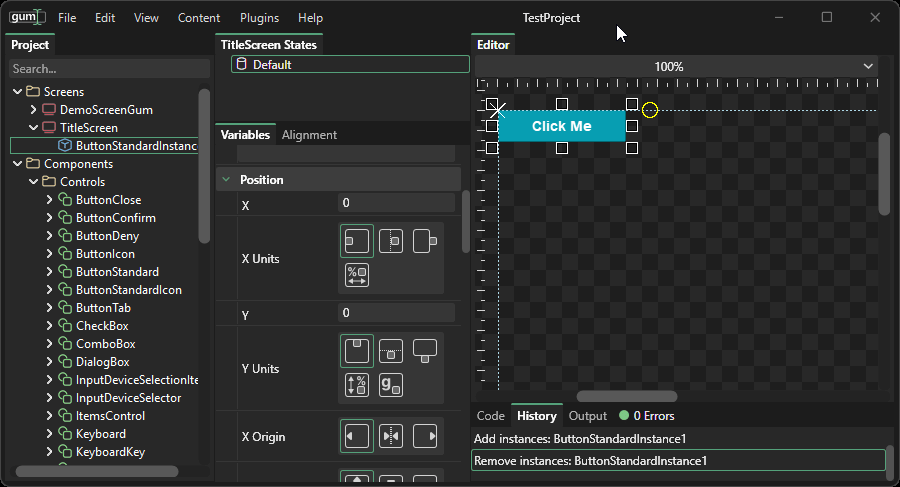
Task: Set X Origin to right
Action: (425, 437)
